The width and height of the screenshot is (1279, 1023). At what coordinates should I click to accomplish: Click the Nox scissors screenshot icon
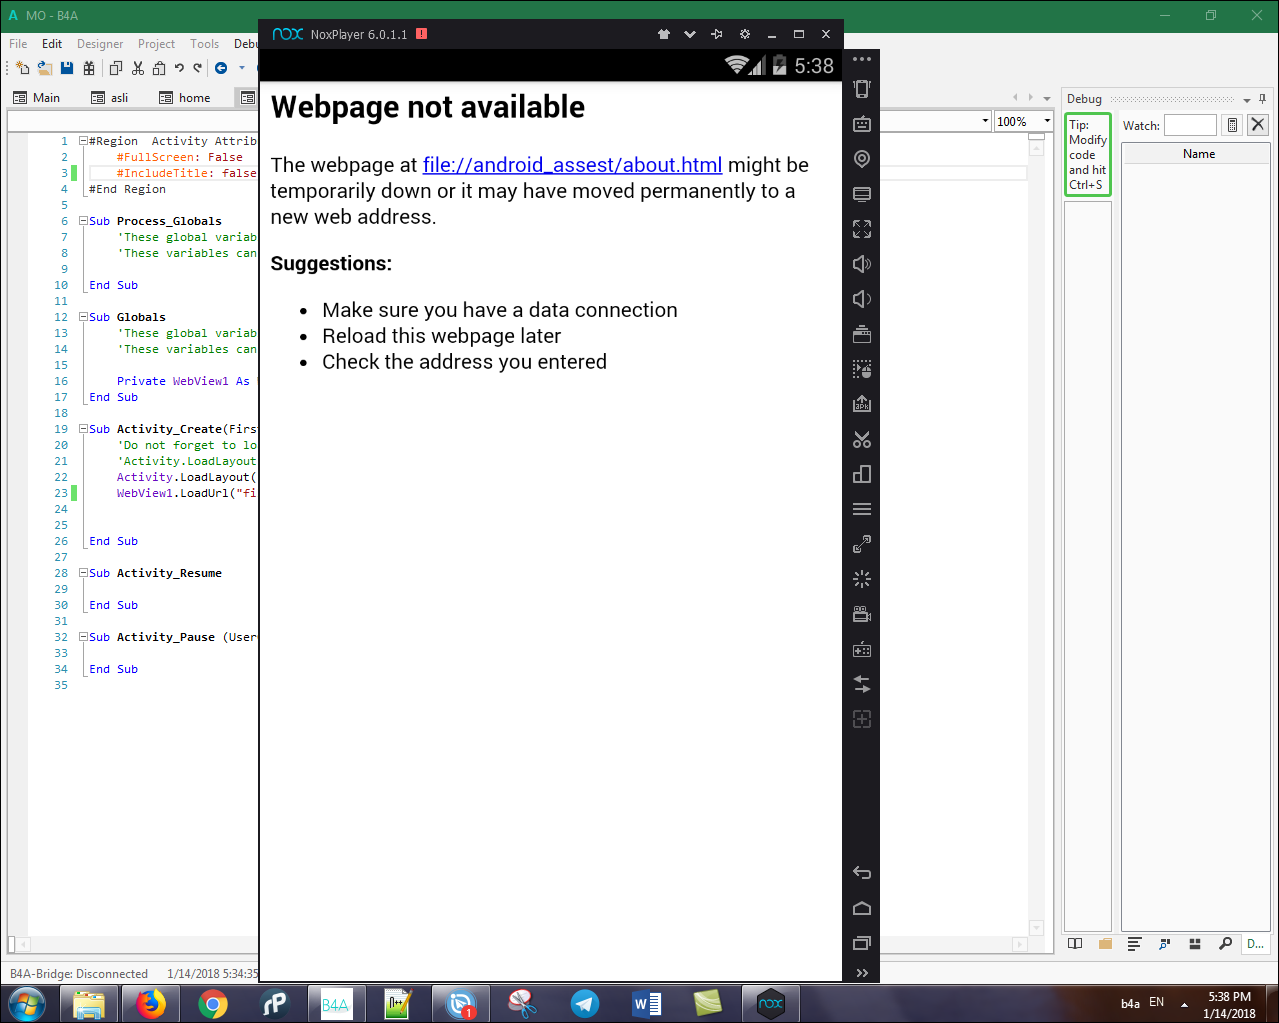(x=861, y=440)
